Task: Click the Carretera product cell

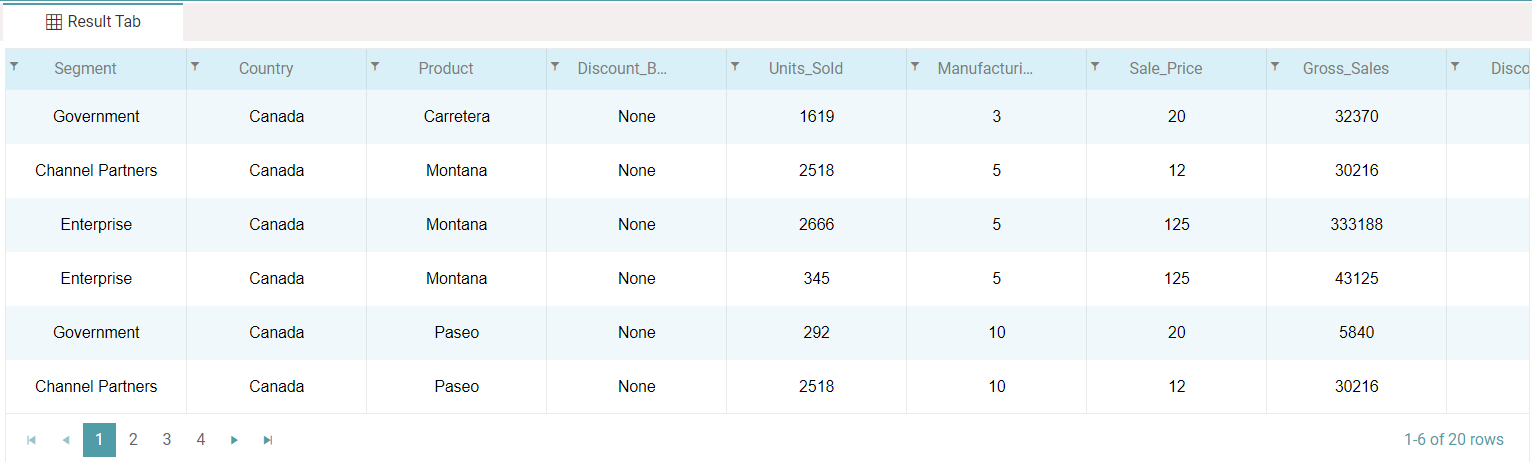Action: click(x=456, y=117)
